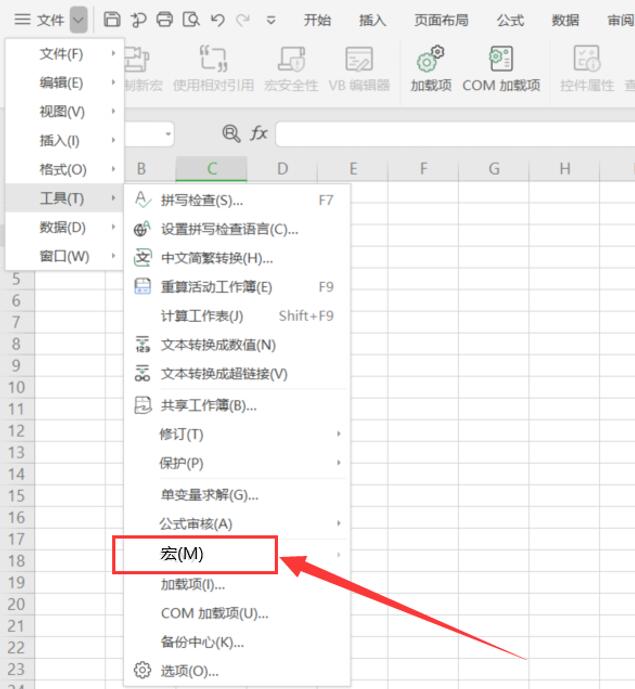Click the Save icon in quick toolbar
The image size is (635, 689).
pyautogui.click(x=112, y=20)
